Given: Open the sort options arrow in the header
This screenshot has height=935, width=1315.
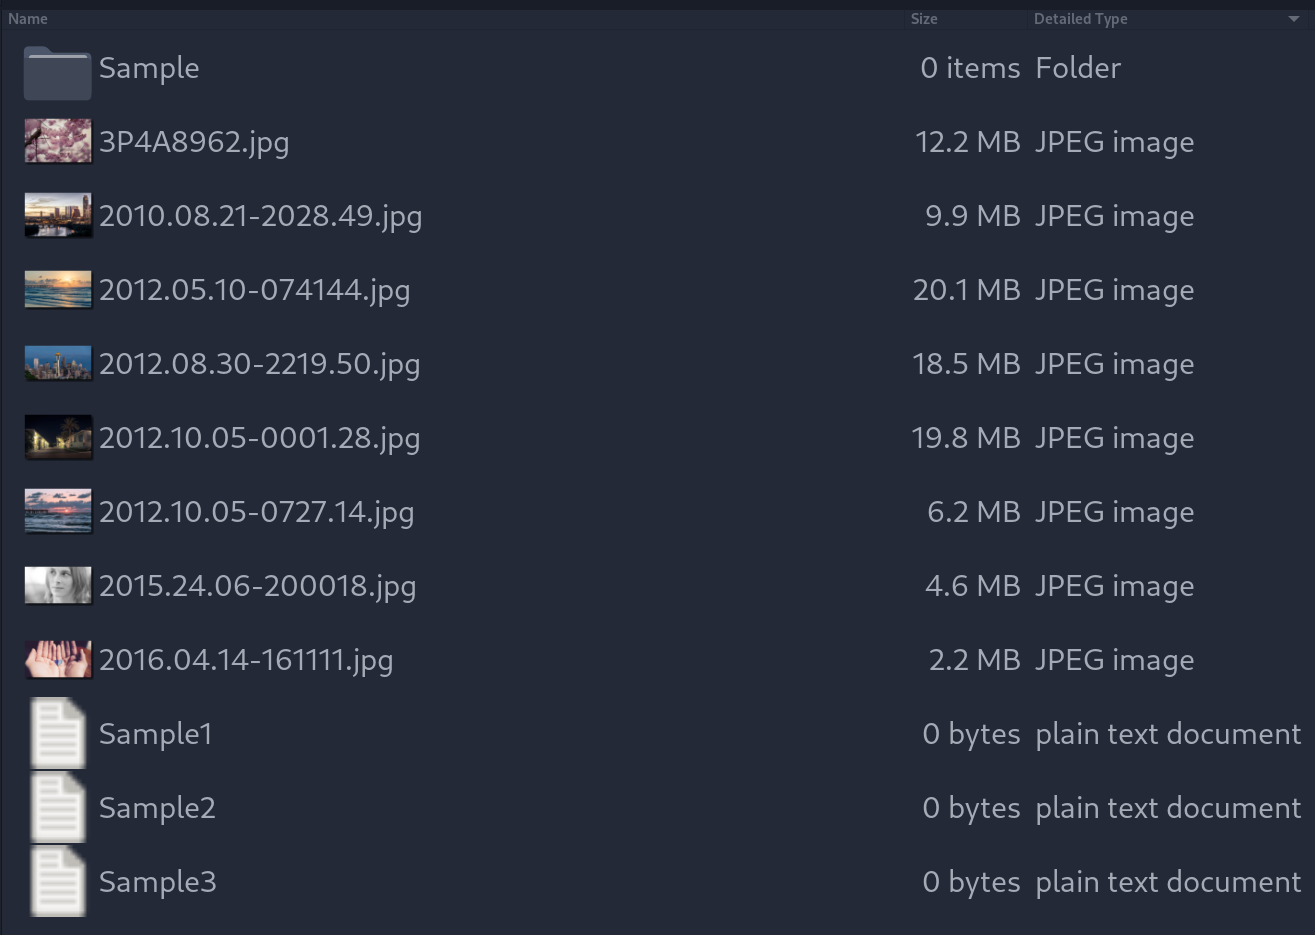Looking at the screenshot, I should 1294,18.
